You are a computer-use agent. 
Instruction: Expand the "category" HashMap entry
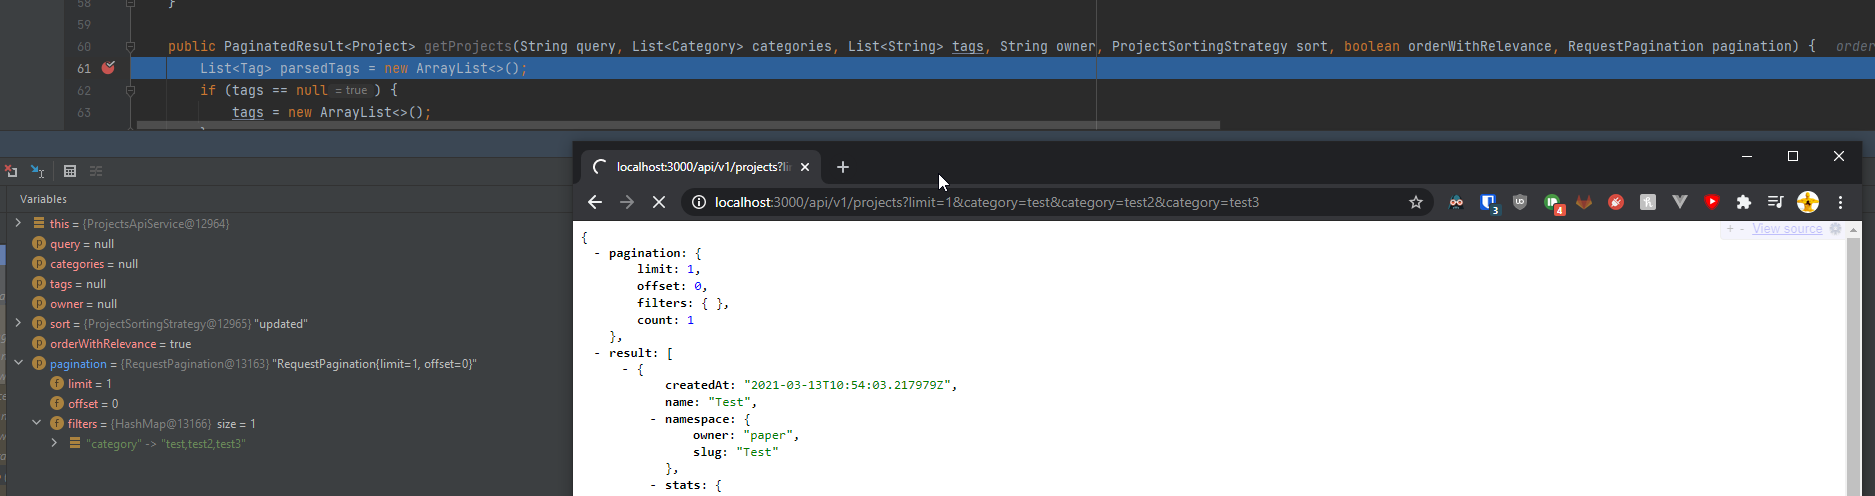(x=54, y=443)
